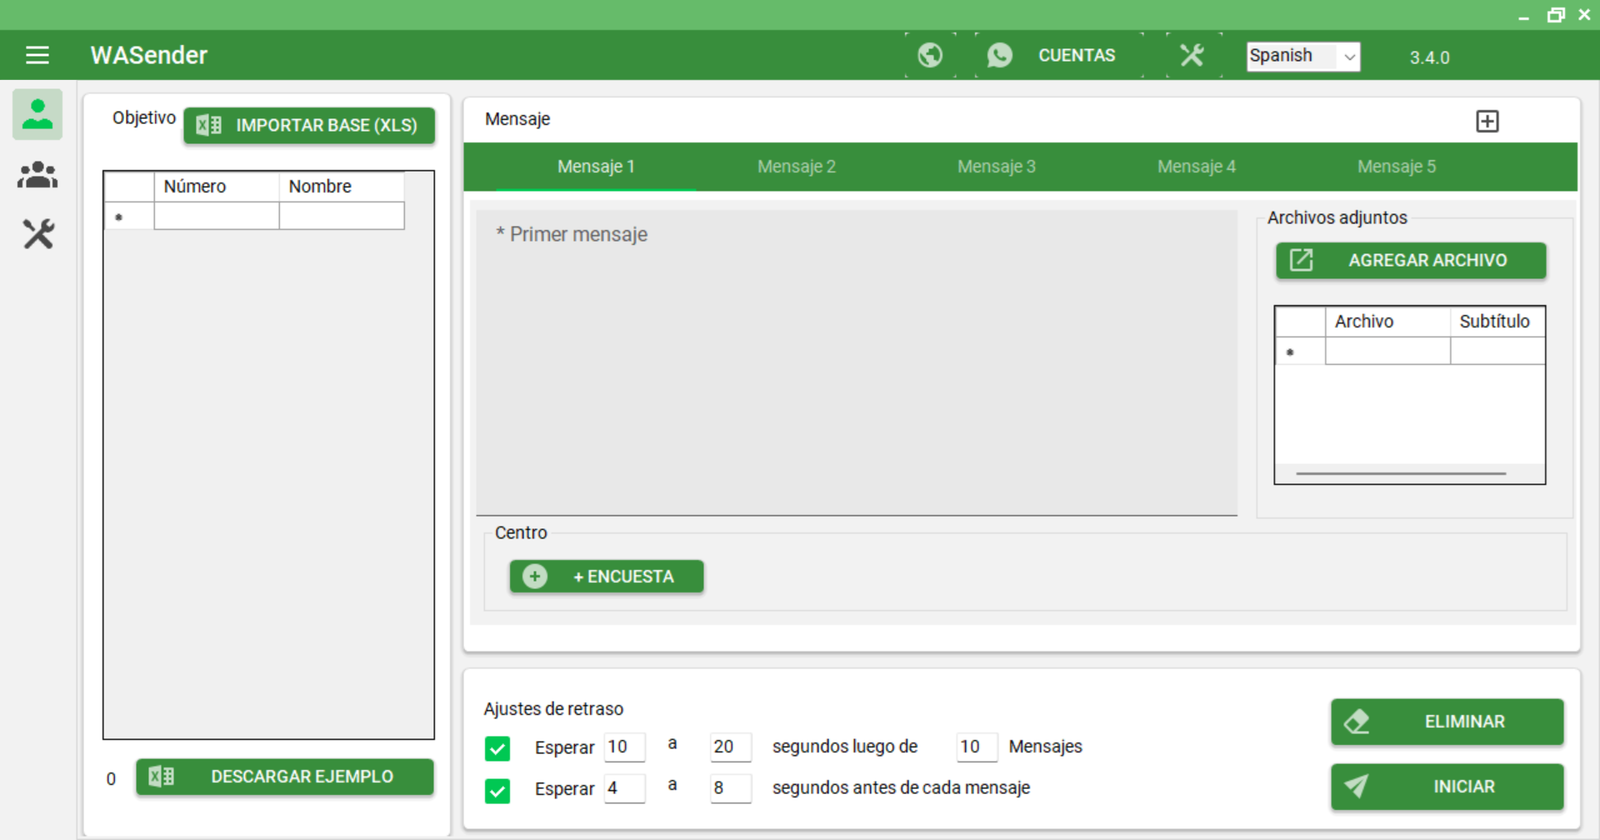Switch to the Mensaje 2 tab
The image size is (1600, 840).
[x=796, y=167]
